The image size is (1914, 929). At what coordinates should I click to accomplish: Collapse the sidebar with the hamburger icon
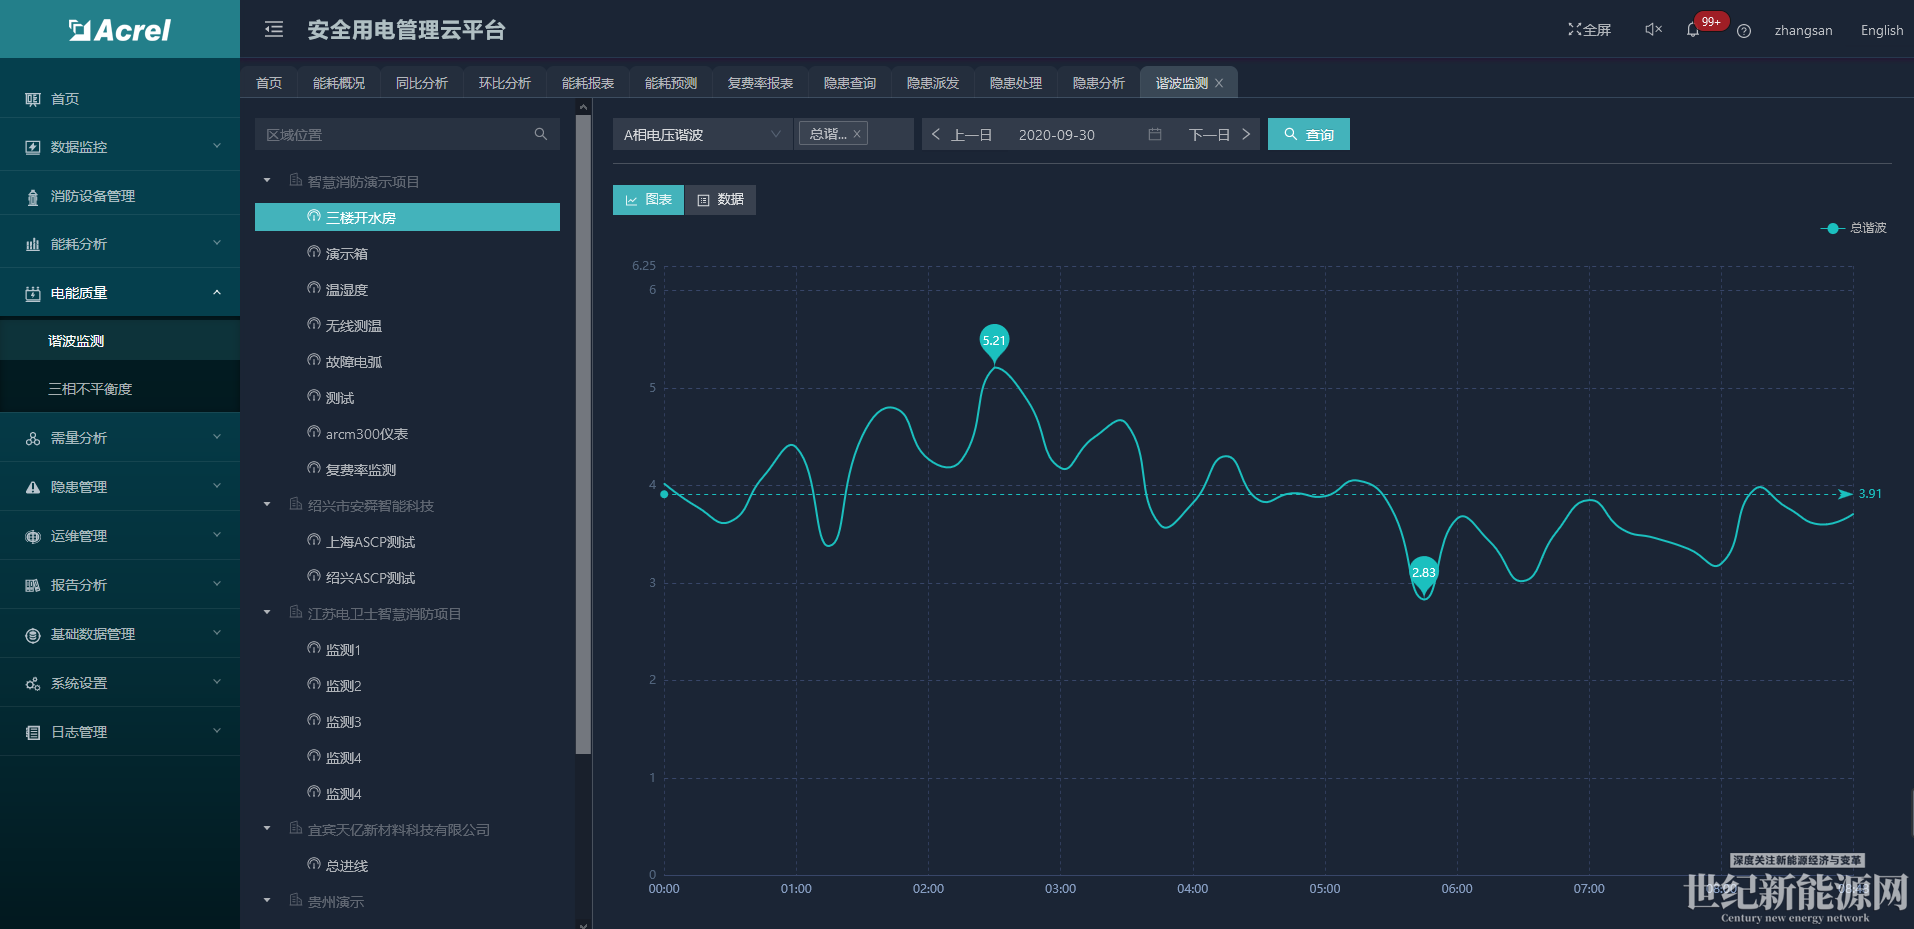tap(274, 30)
